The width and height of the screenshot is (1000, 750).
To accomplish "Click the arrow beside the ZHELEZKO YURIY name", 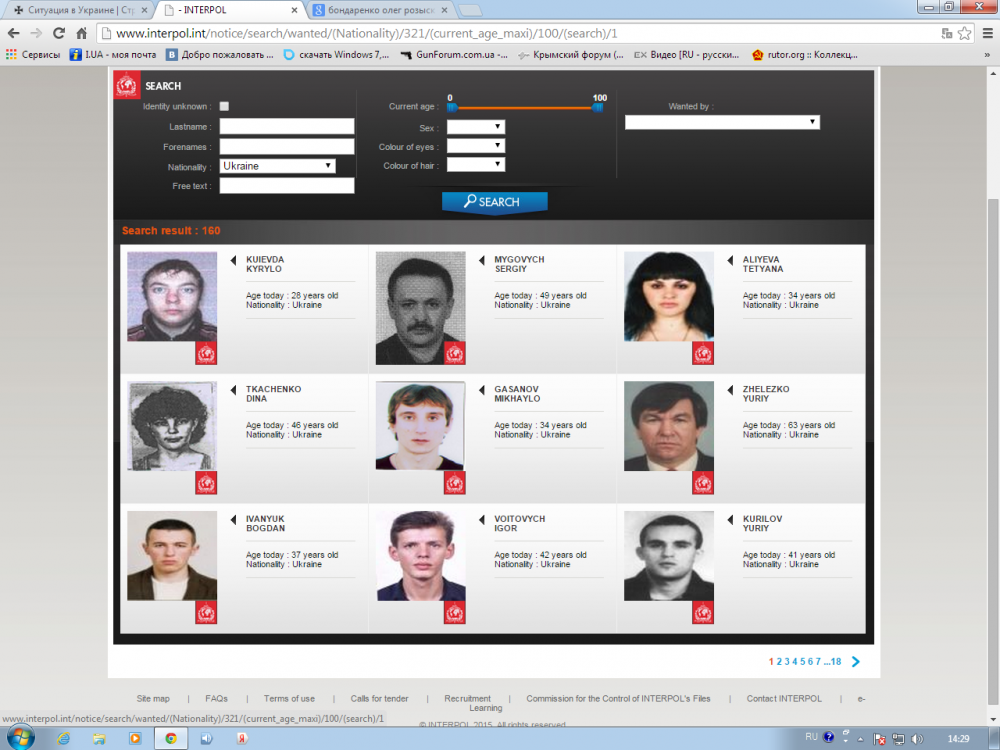I will (730, 390).
